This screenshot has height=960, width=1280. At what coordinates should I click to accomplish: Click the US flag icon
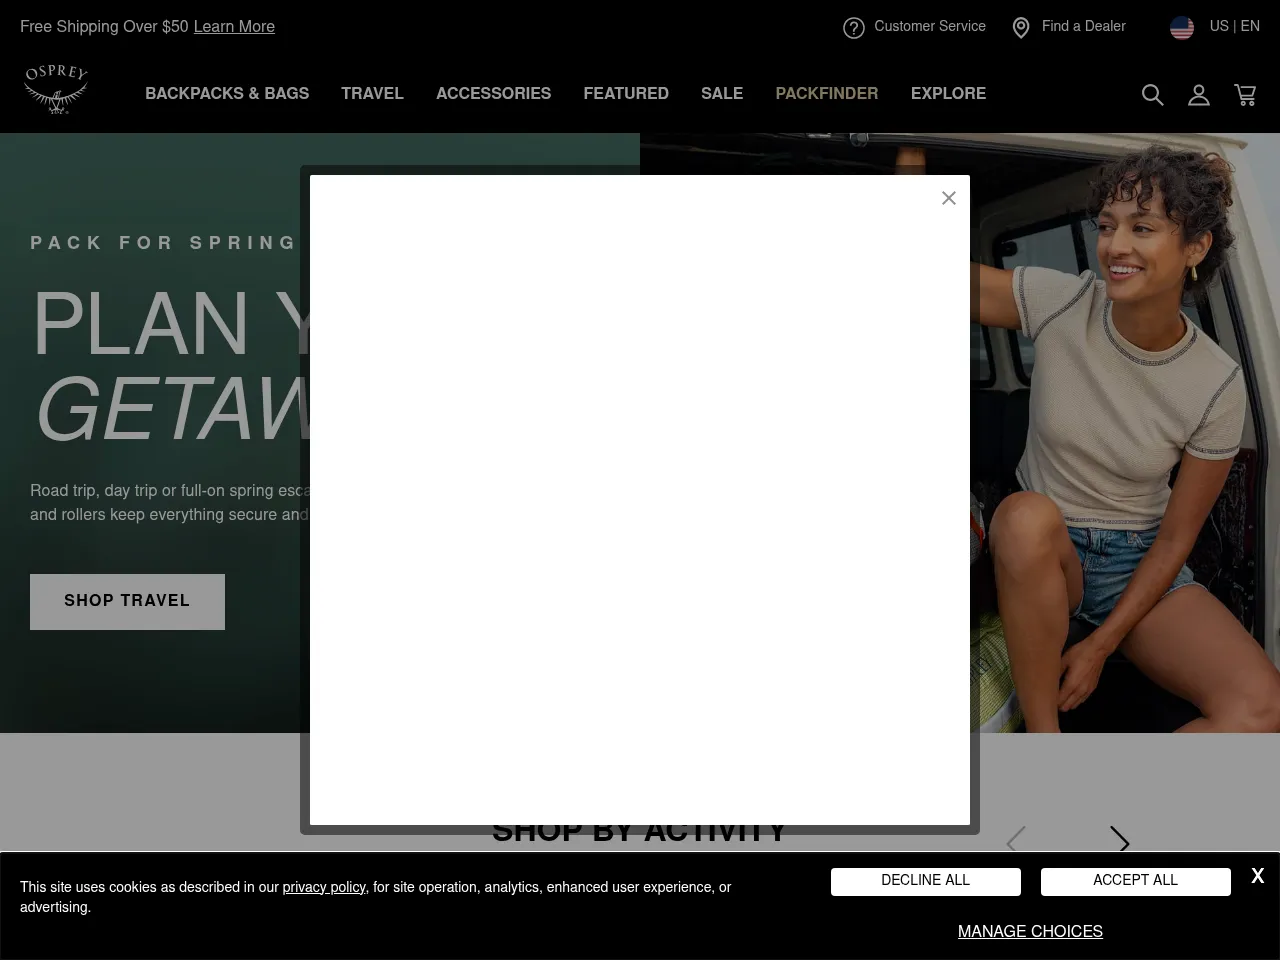click(1181, 28)
